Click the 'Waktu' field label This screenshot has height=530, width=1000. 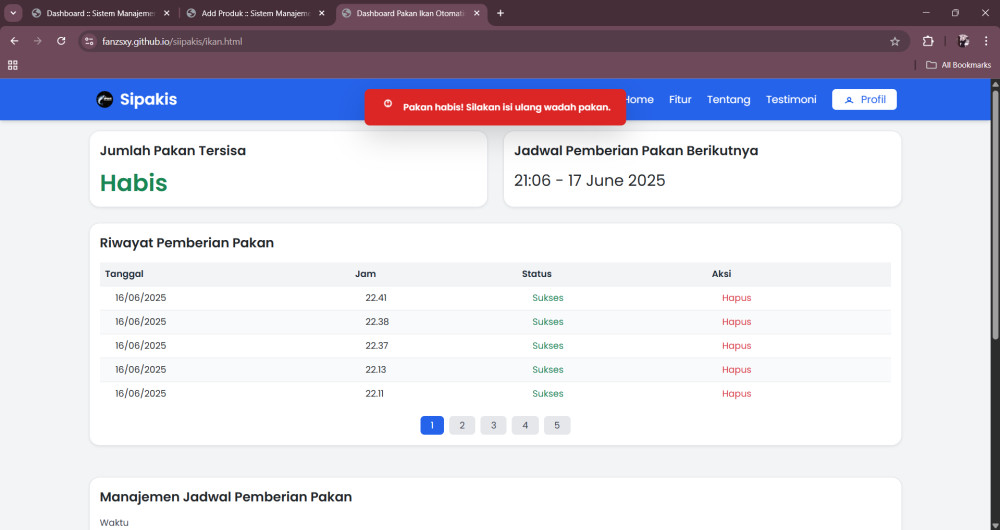(x=114, y=522)
